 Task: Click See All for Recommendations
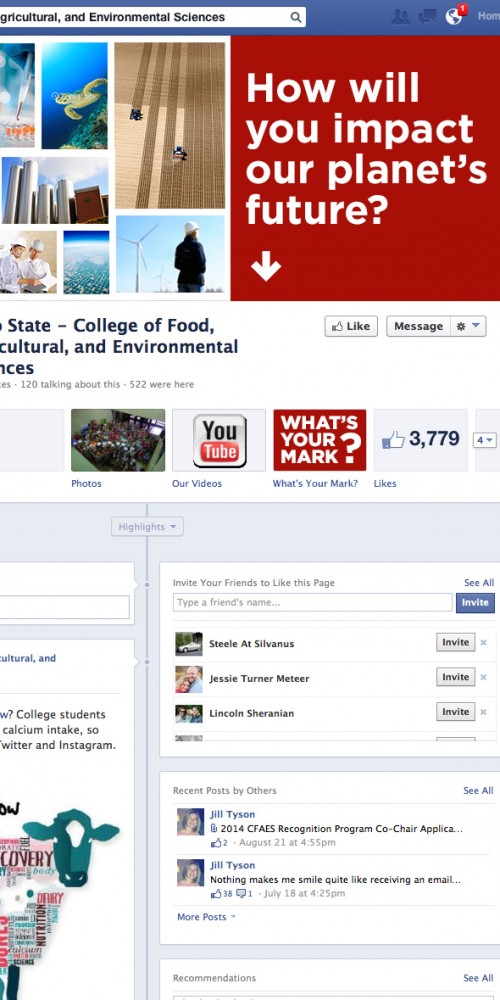478,978
